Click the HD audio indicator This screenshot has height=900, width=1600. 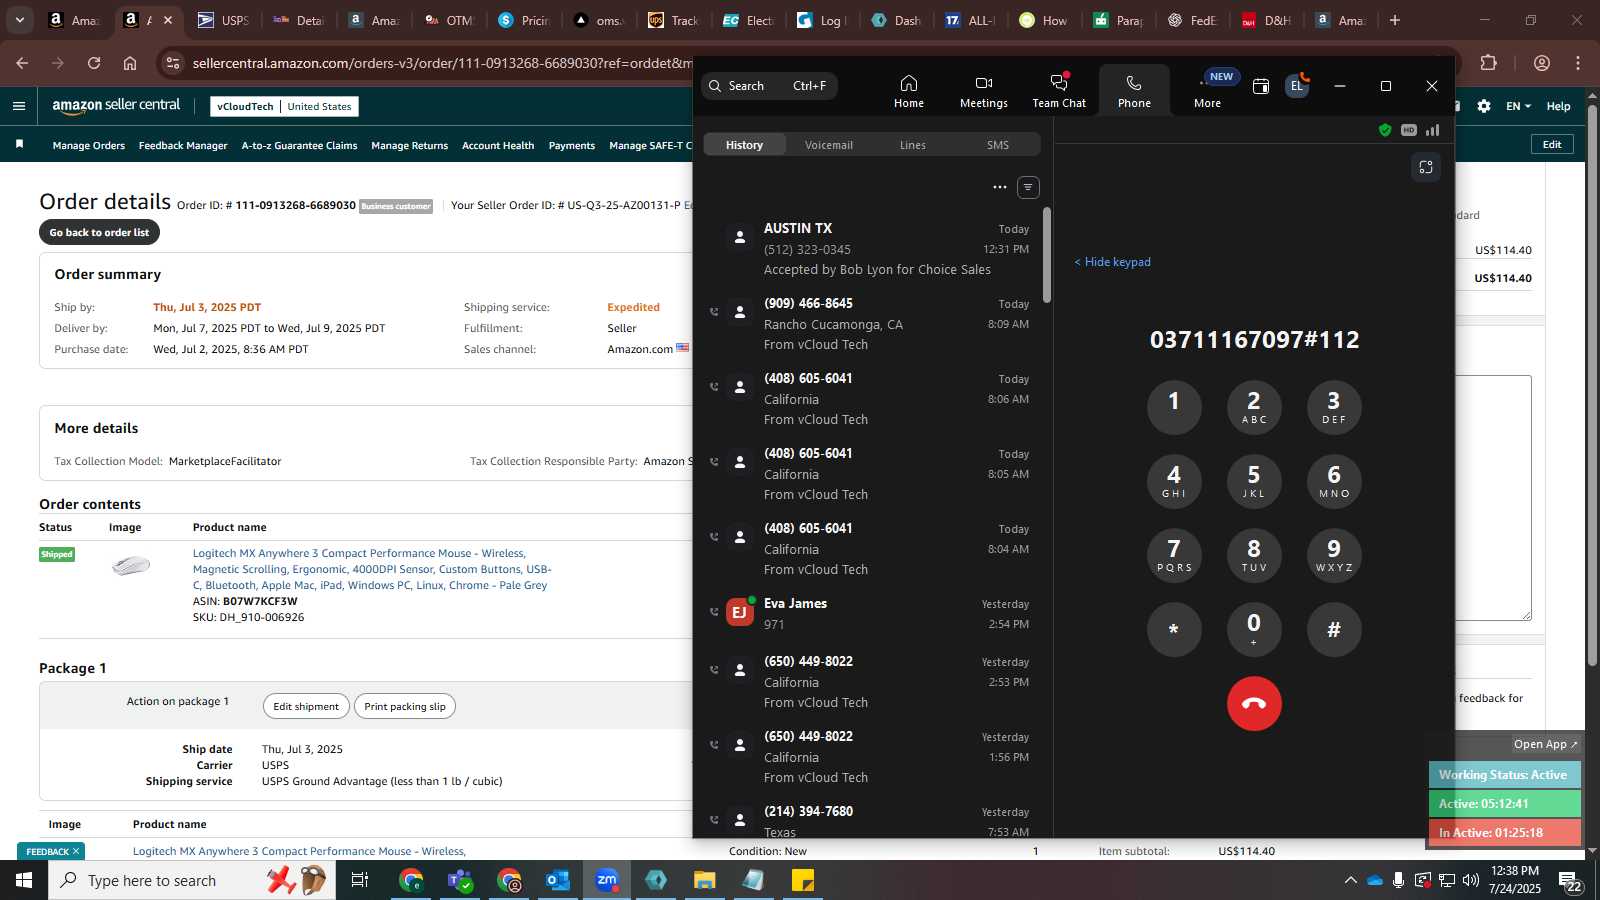[x=1409, y=130]
